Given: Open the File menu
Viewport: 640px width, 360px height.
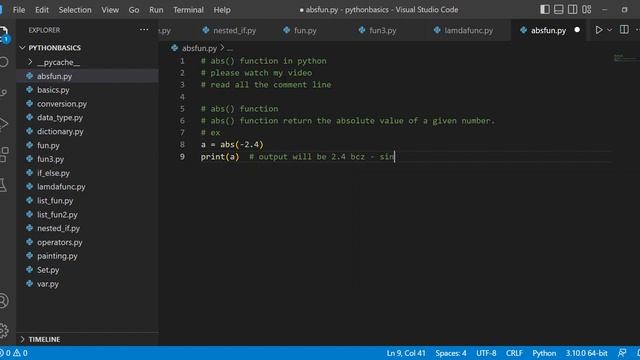Looking at the screenshot, I should pos(19,10).
